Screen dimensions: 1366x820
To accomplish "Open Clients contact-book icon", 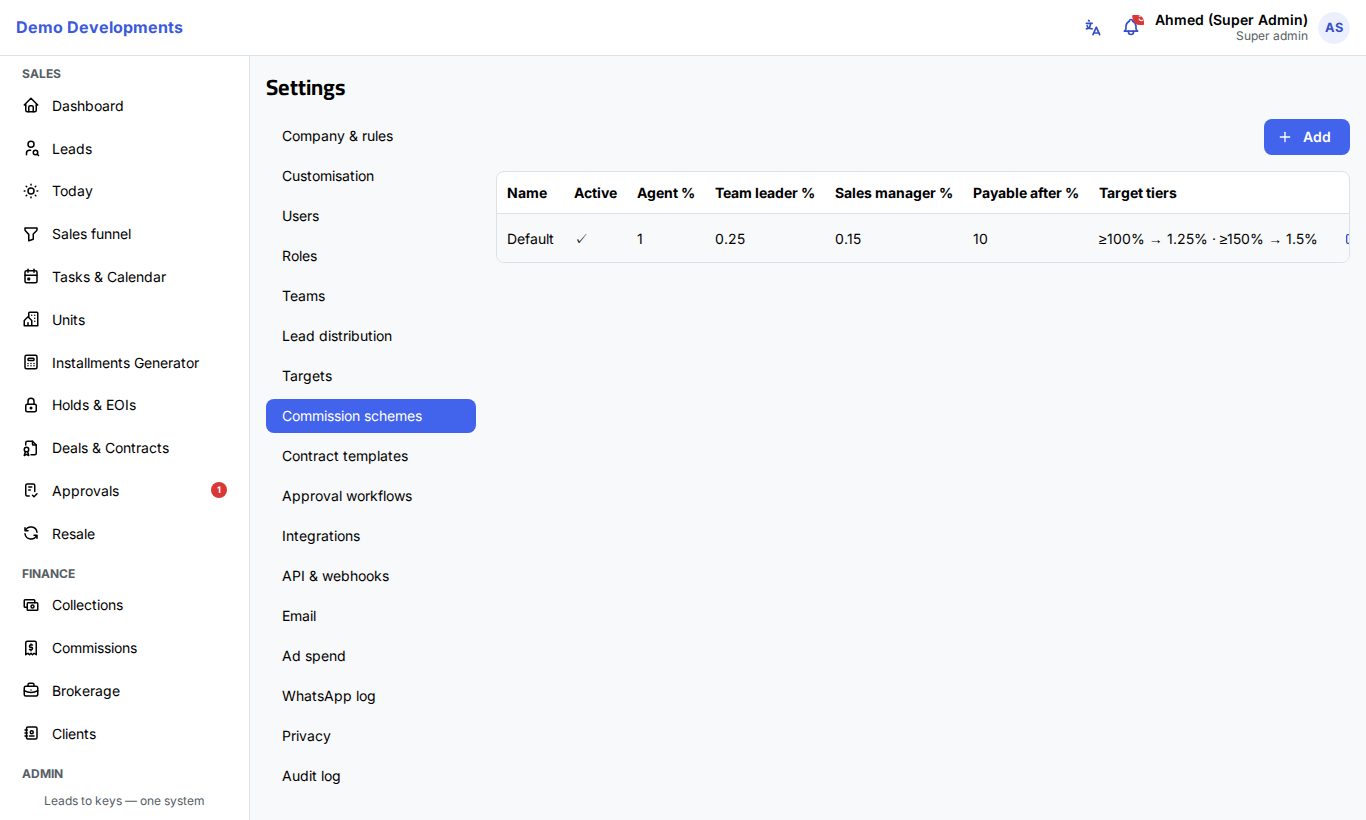I will pyautogui.click(x=31, y=734).
